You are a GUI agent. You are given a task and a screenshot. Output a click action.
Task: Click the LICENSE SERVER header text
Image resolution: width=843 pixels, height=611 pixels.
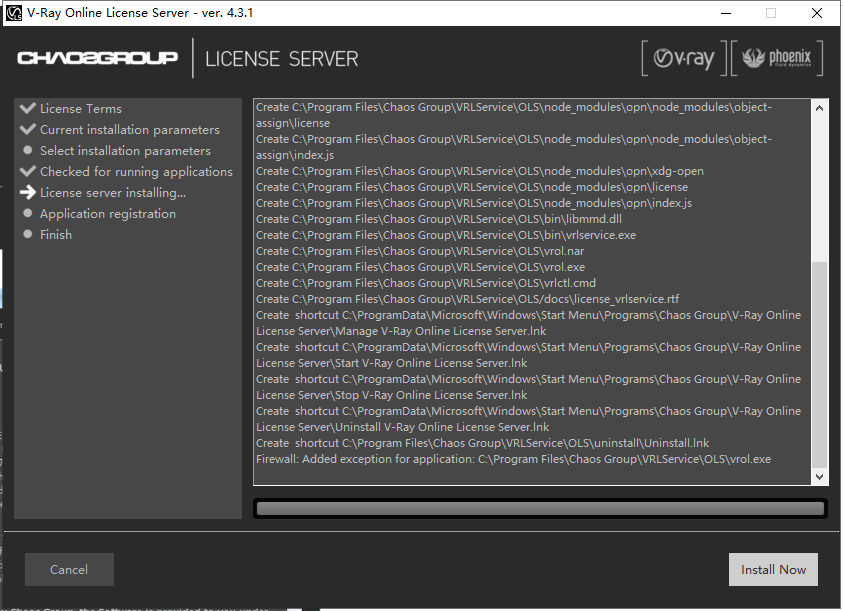tap(281, 59)
